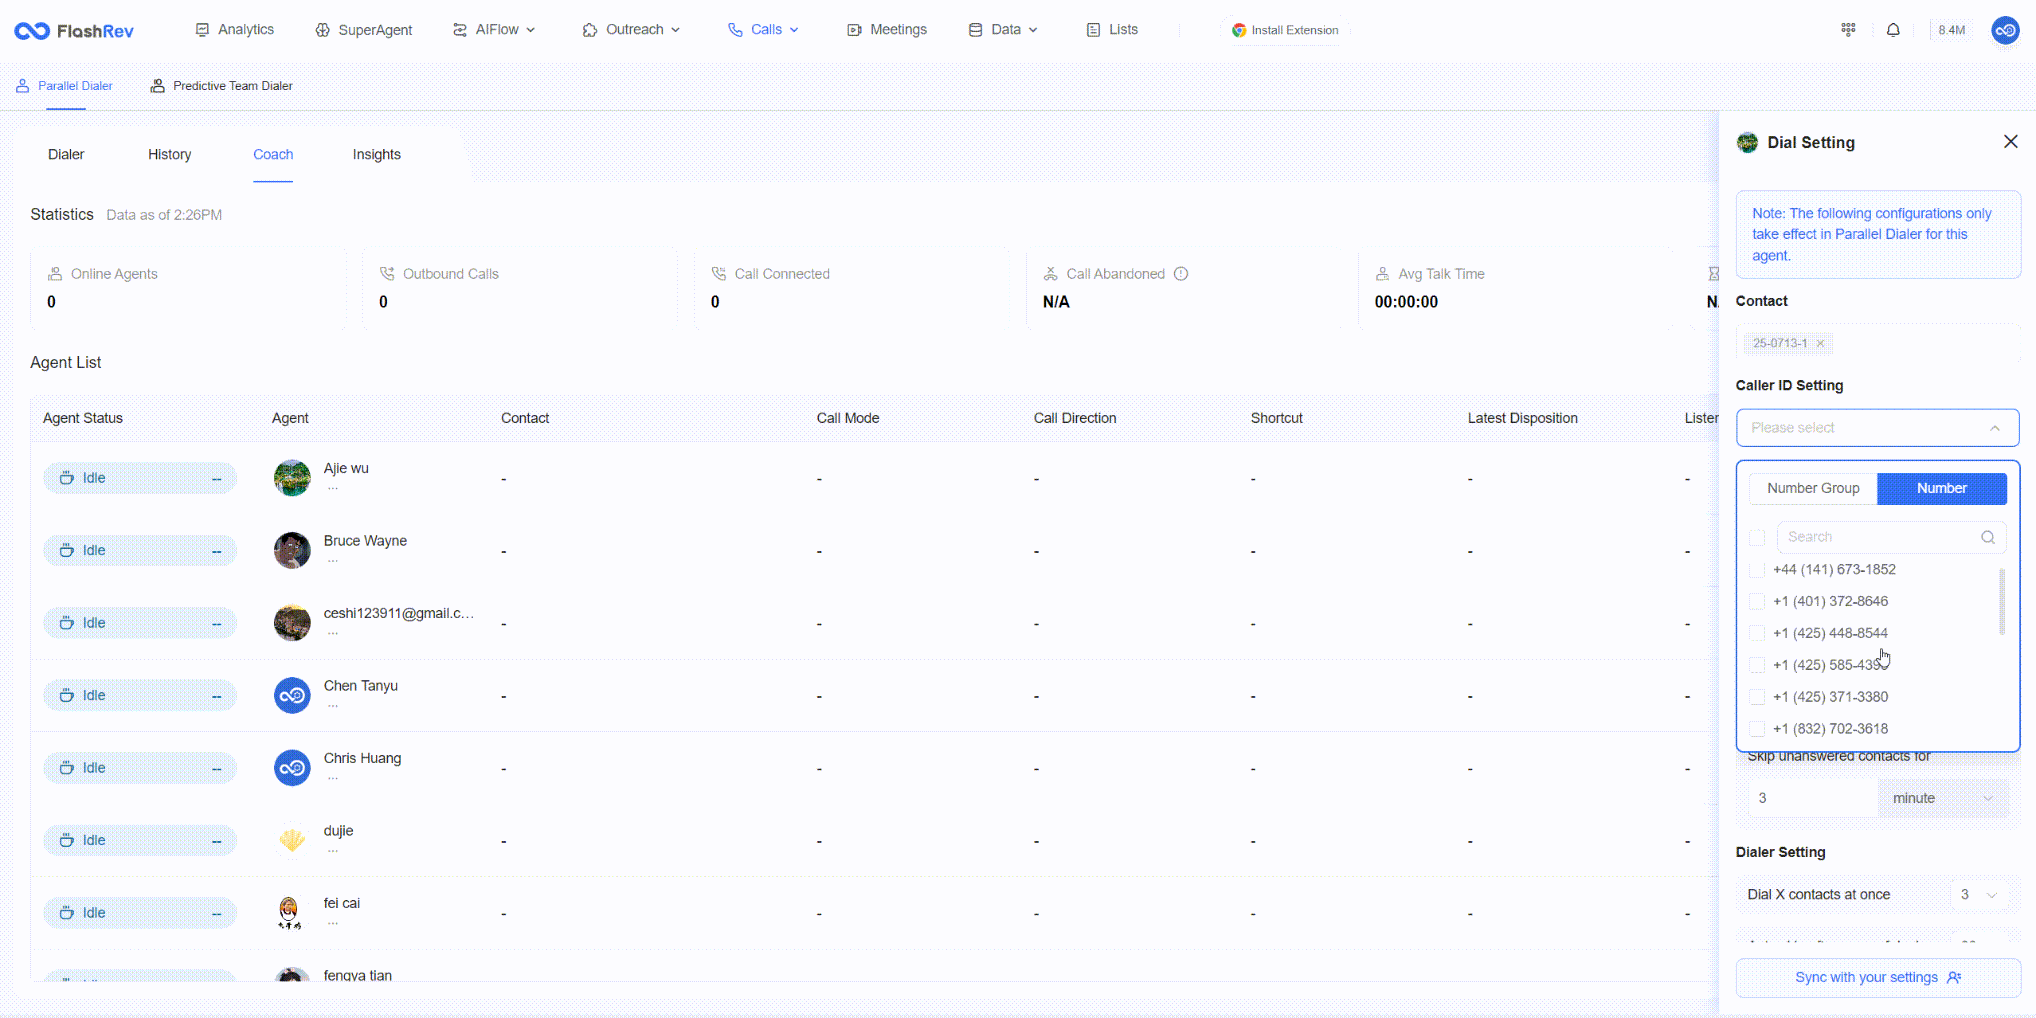2036x1018 pixels.
Task: Check number +44 (141) 673-1852
Action: [1757, 570]
